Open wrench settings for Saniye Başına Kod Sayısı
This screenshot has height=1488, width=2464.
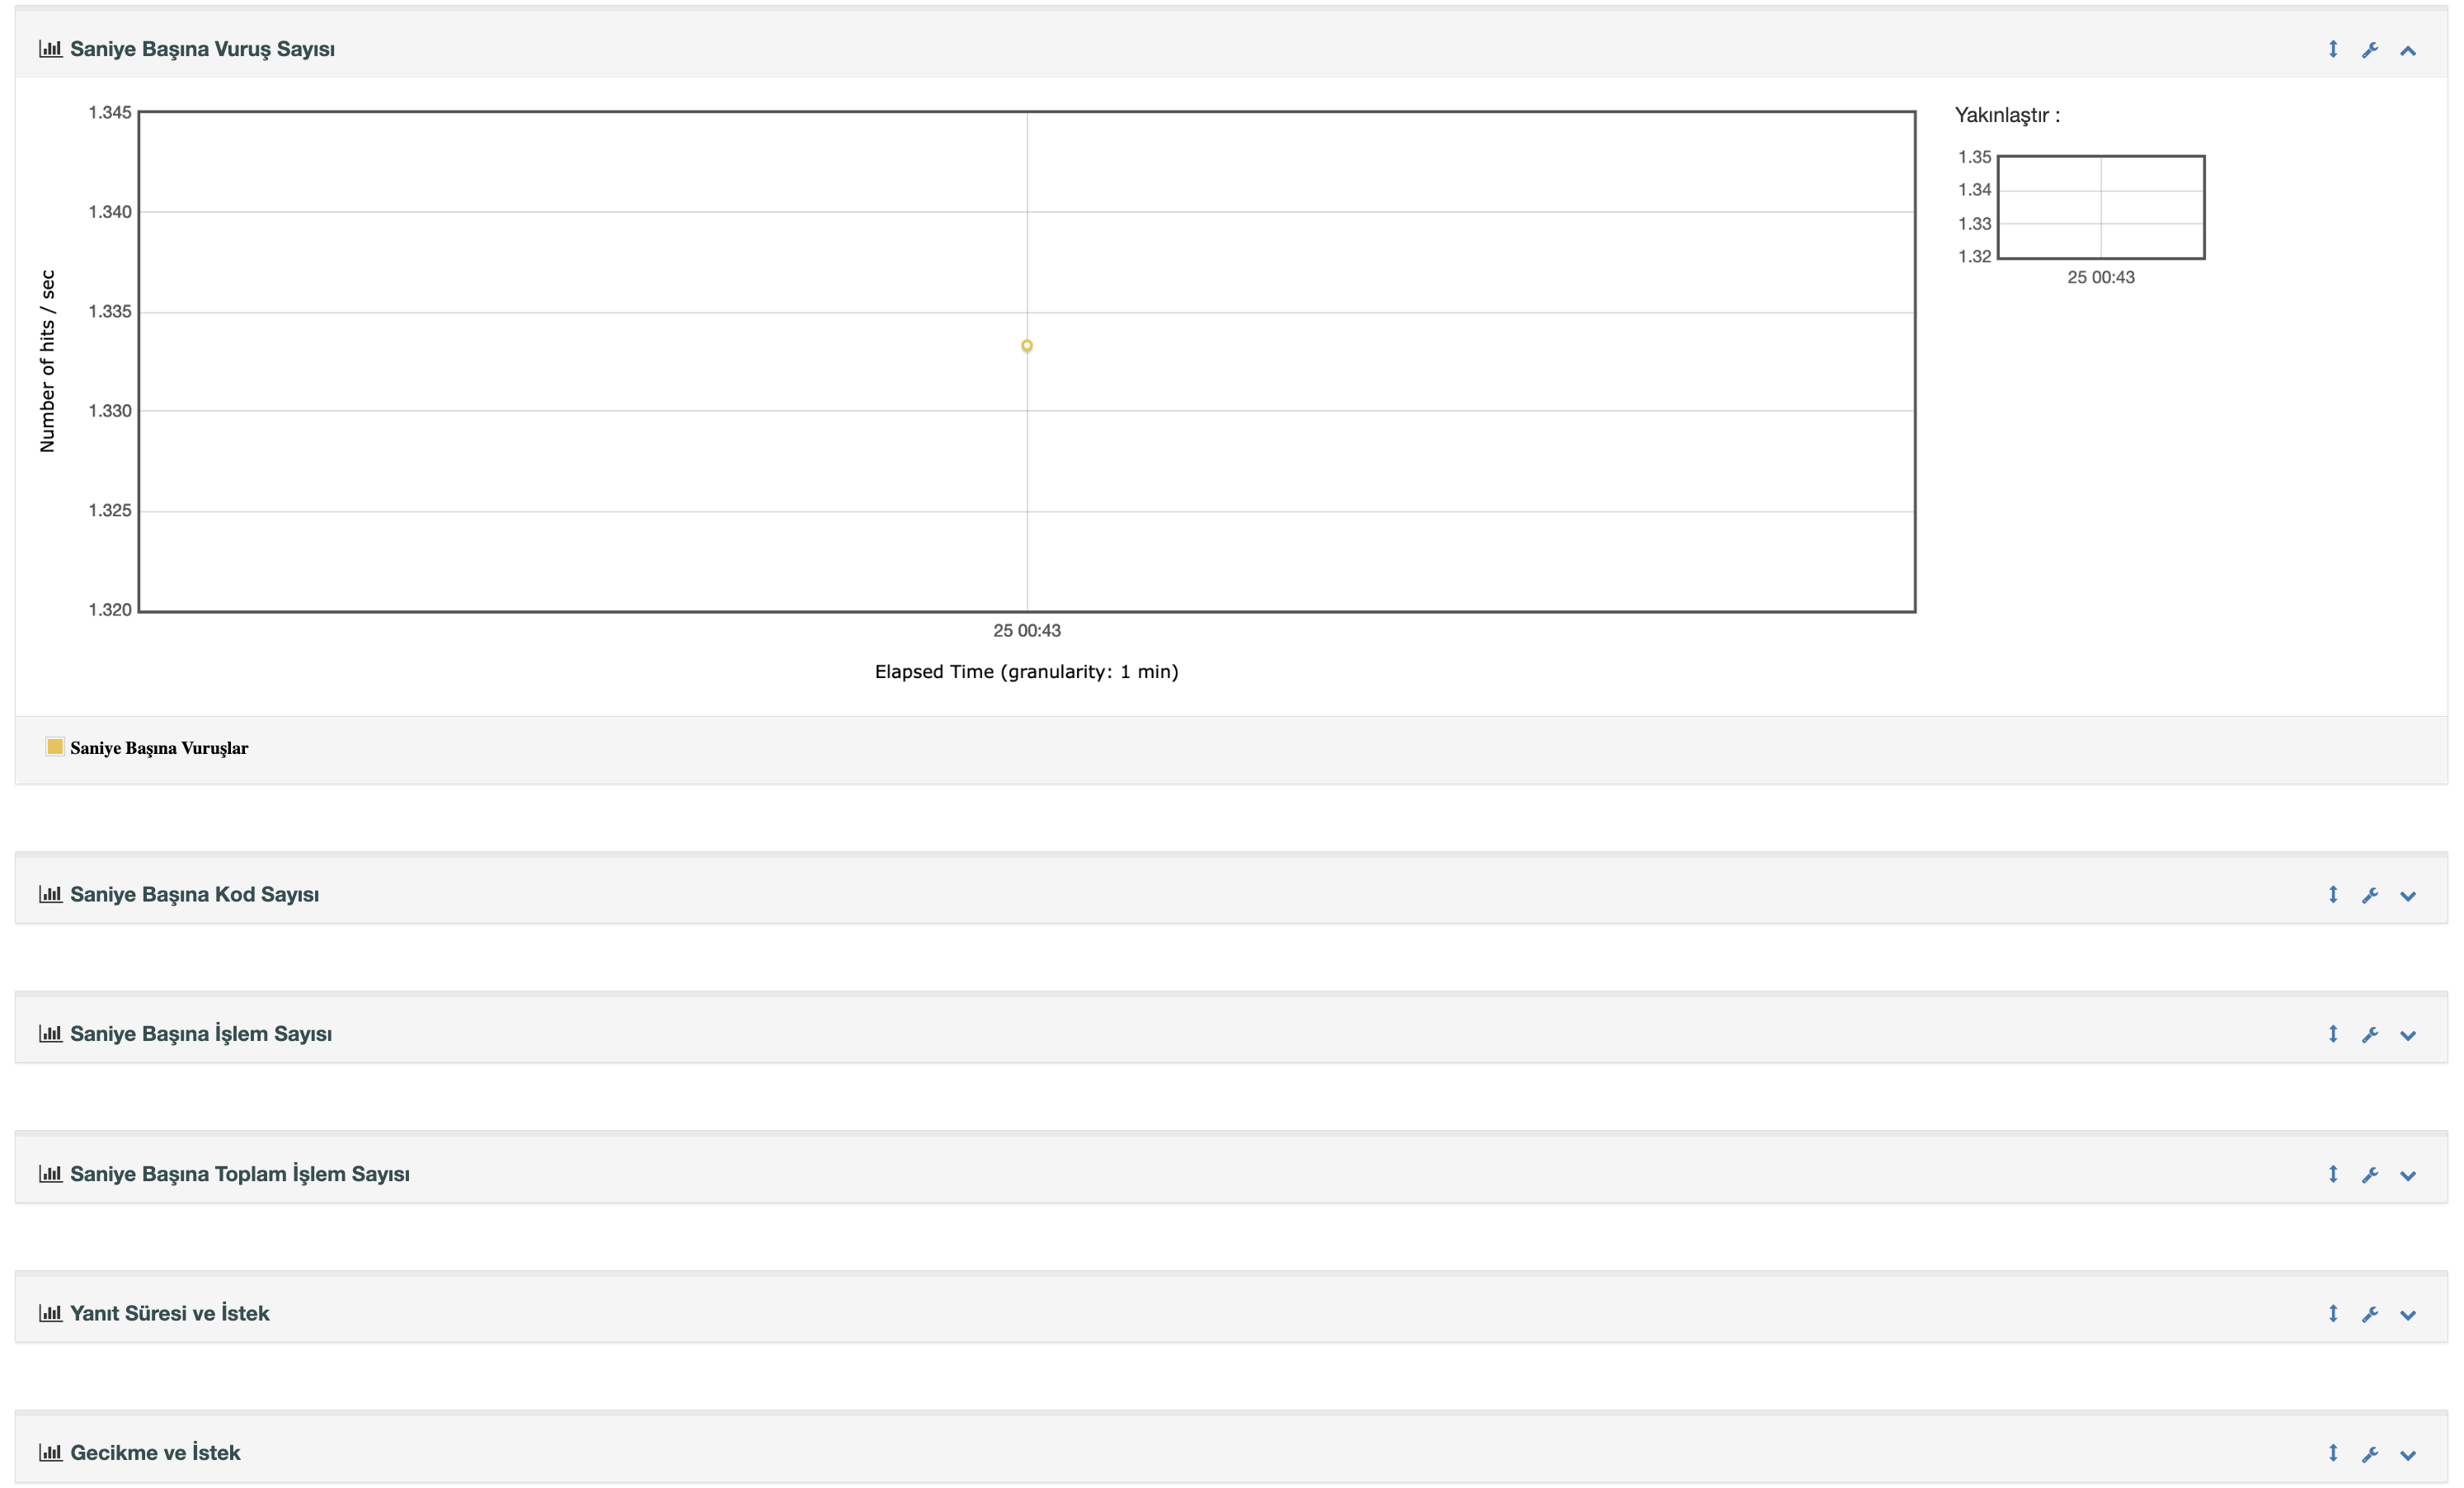tap(2369, 895)
